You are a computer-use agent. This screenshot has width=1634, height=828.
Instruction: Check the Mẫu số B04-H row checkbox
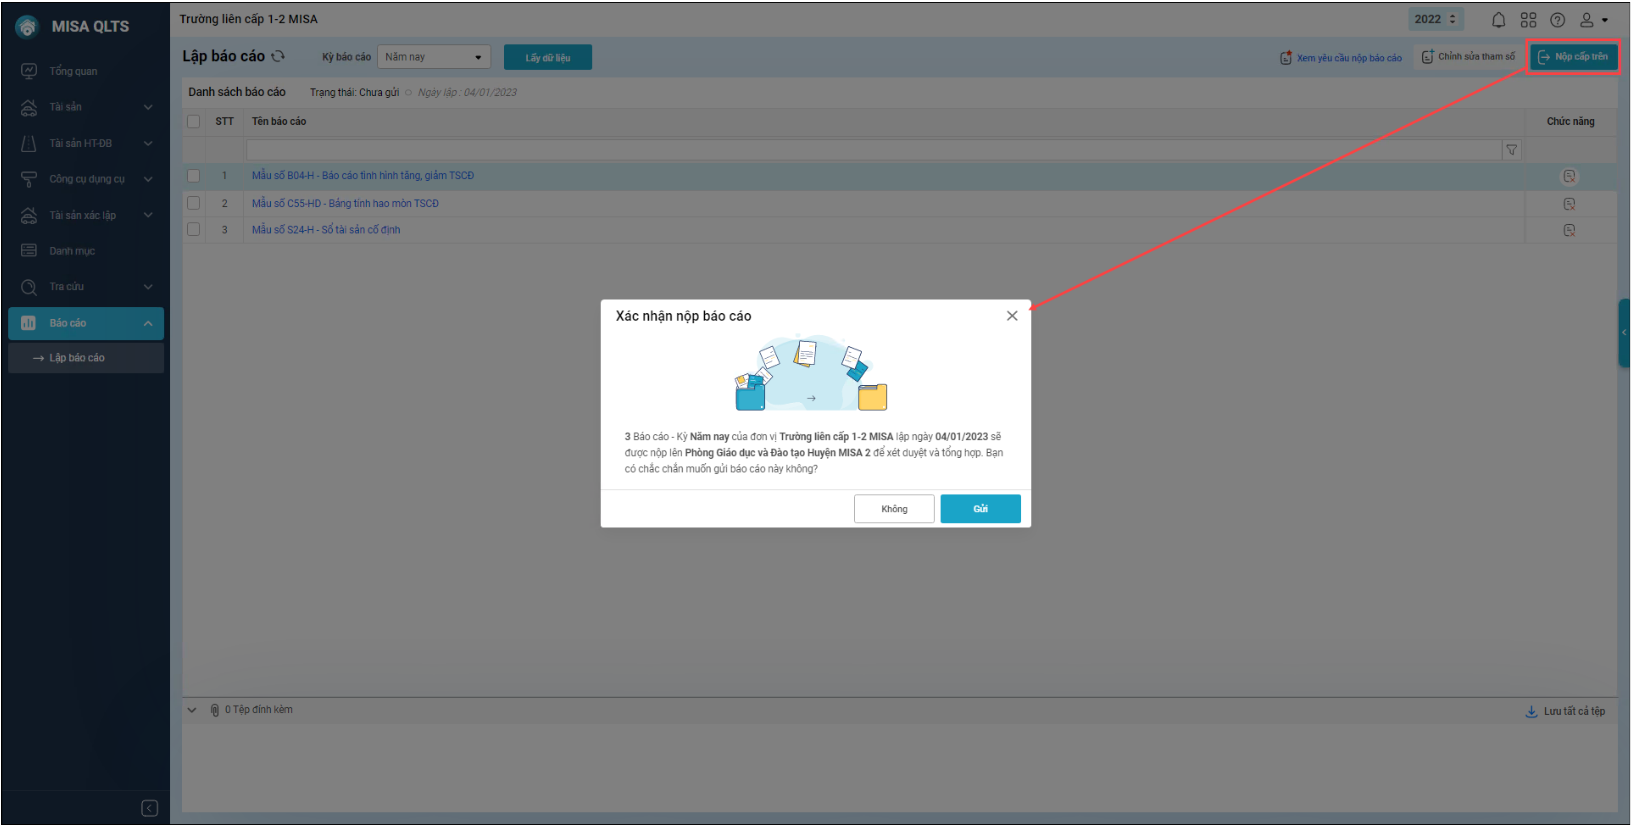(x=194, y=176)
